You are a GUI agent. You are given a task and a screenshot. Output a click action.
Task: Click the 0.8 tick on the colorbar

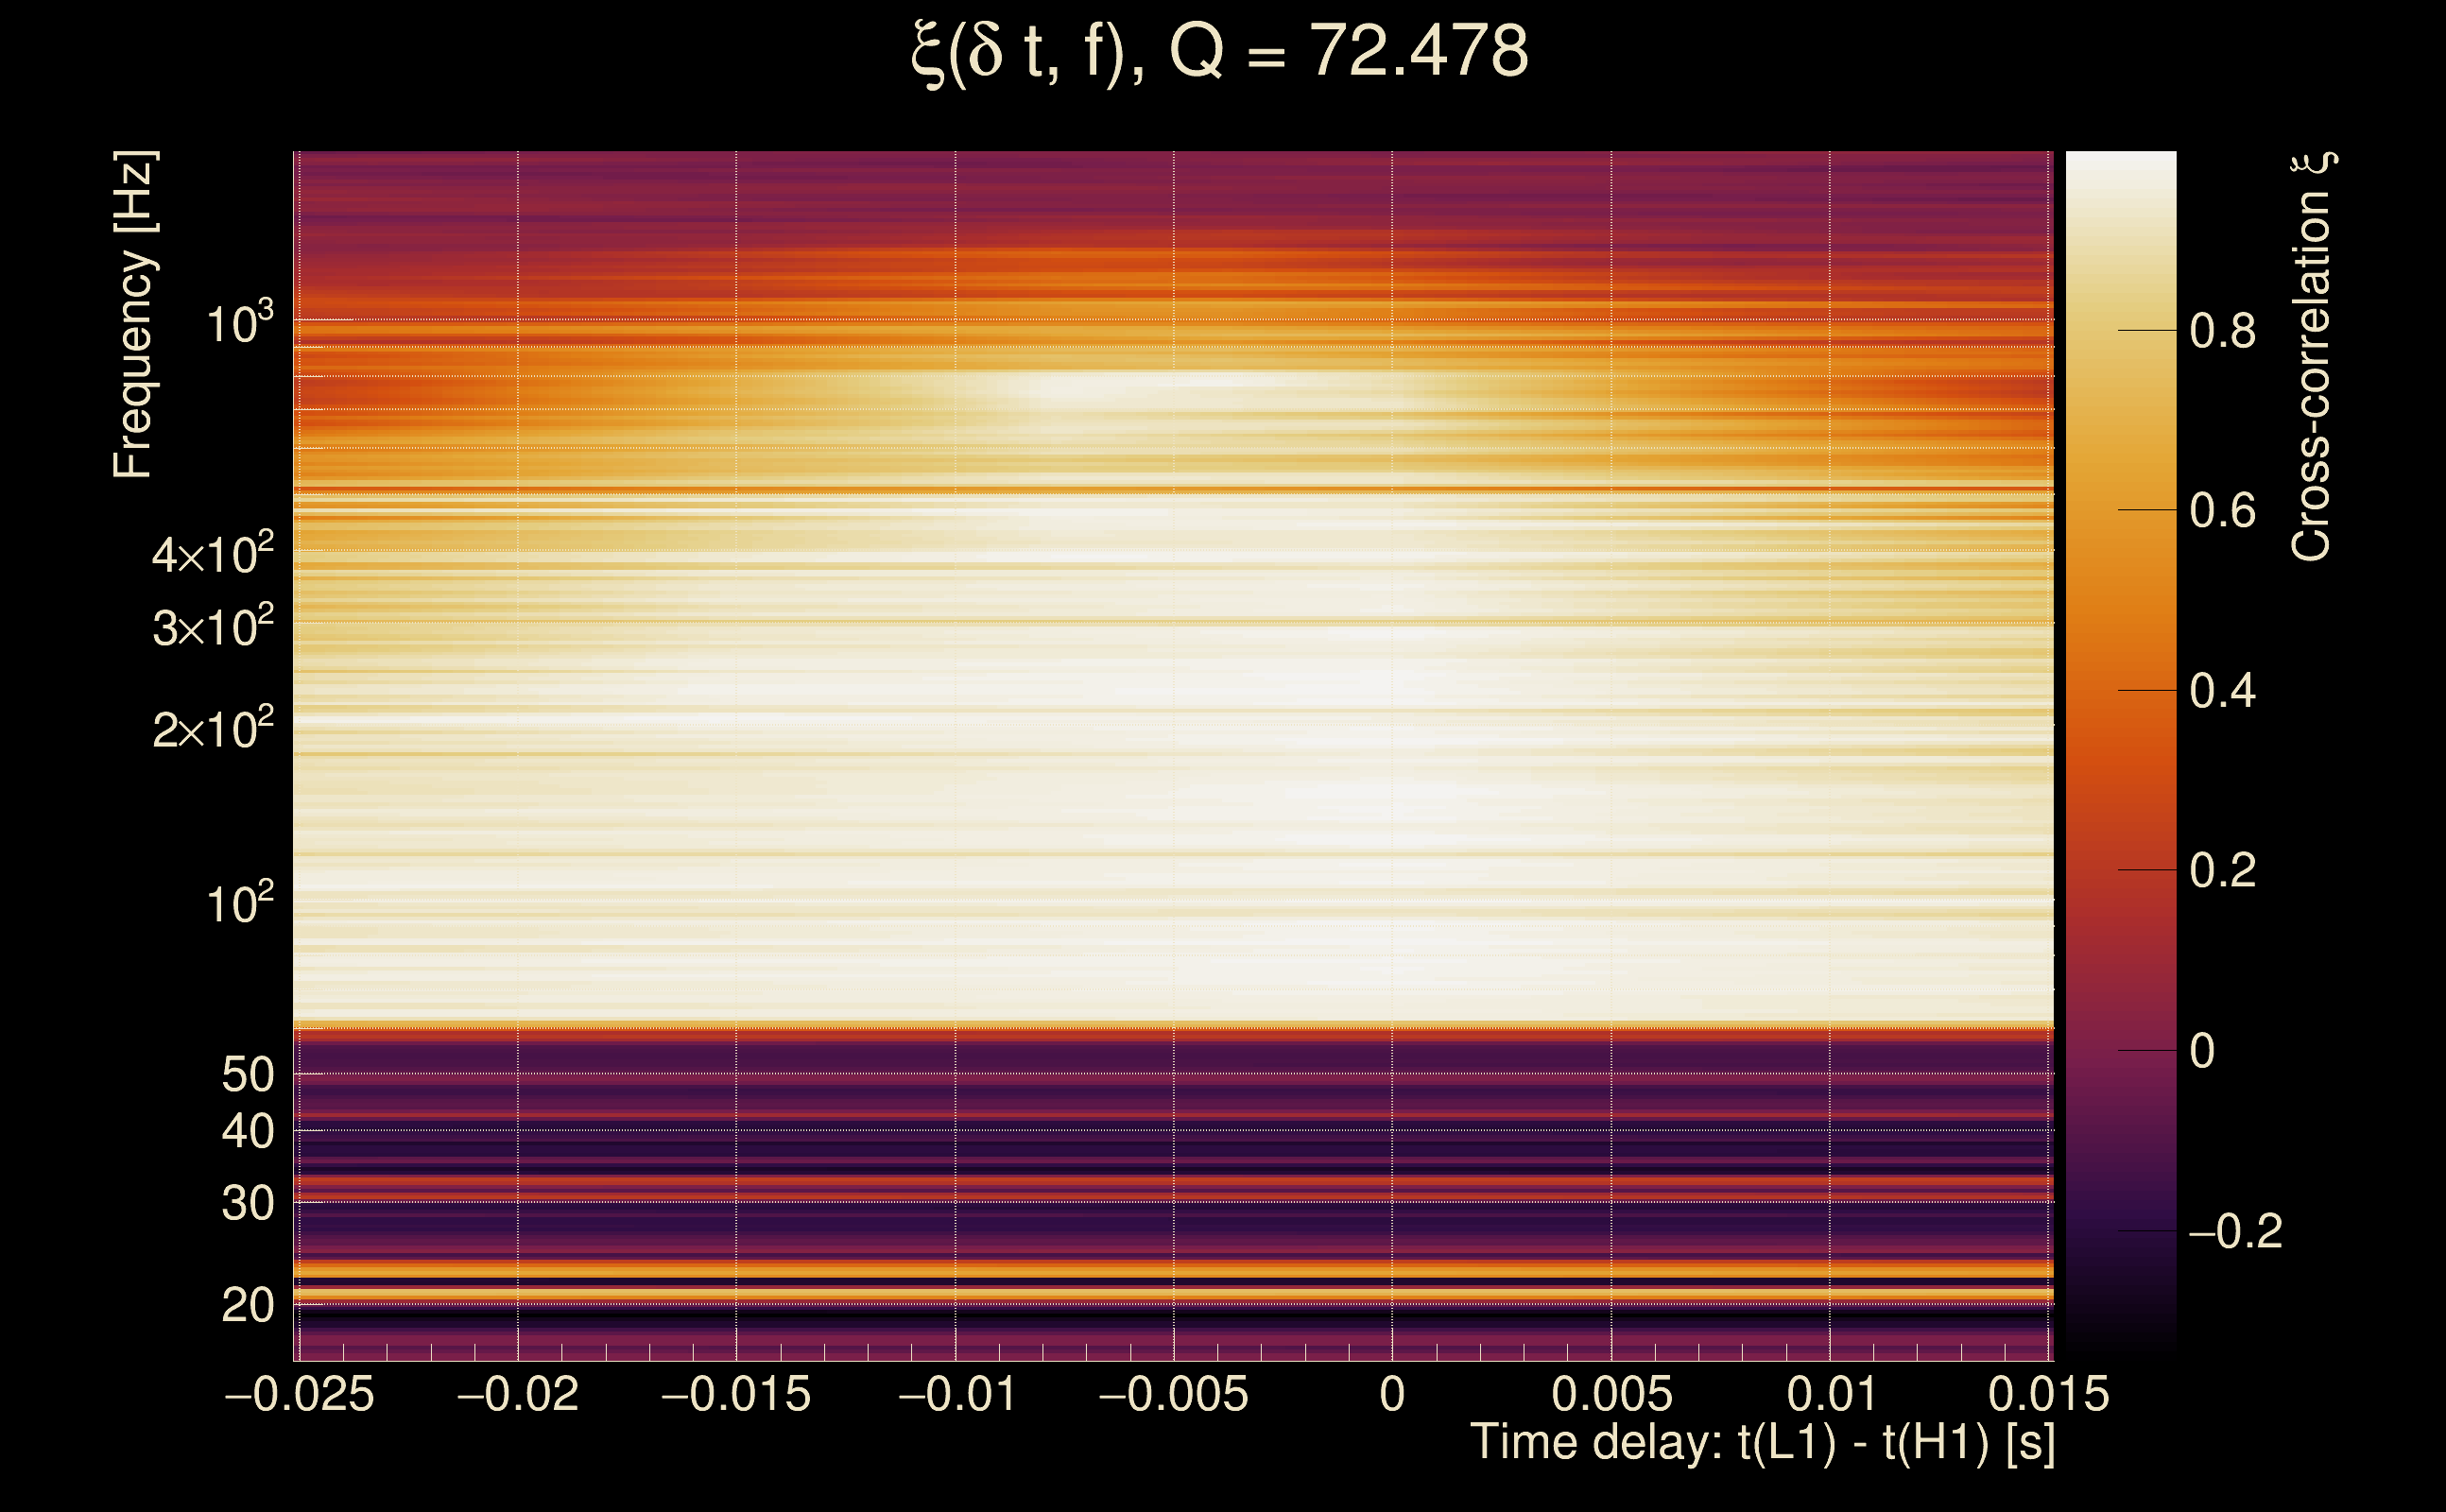(2222, 331)
